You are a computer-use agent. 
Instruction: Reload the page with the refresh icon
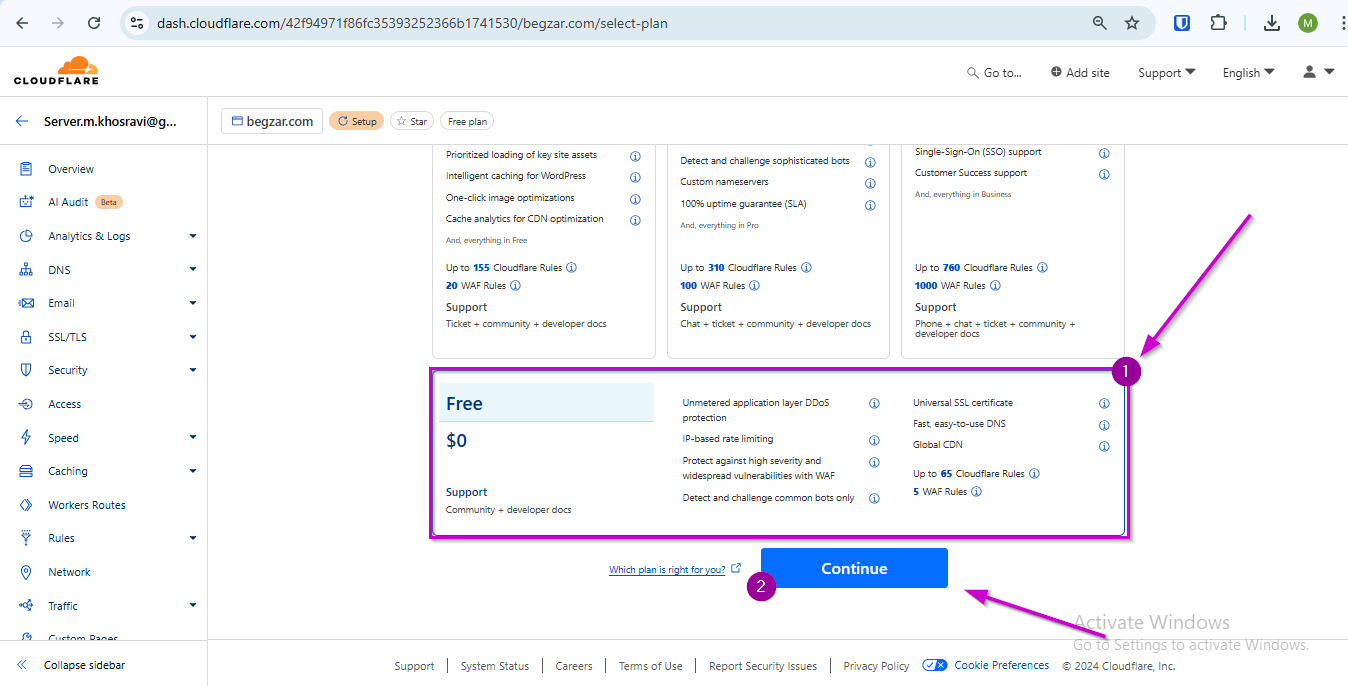click(x=94, y=23)
